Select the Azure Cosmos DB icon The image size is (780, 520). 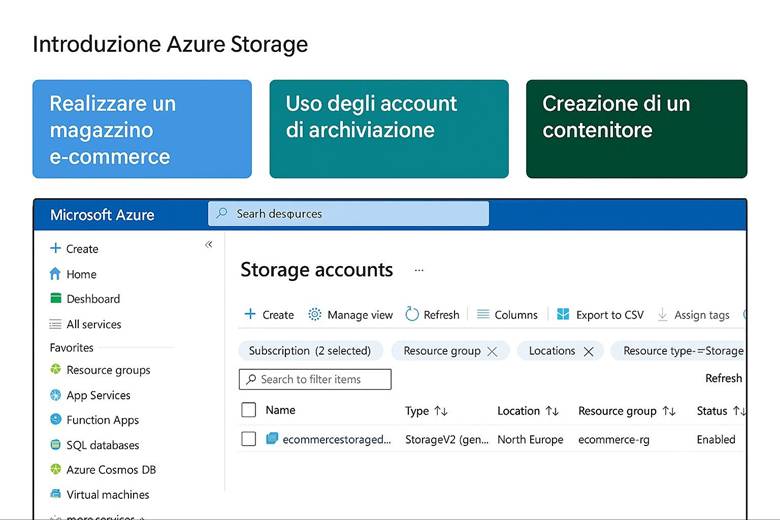pos(56,469)
